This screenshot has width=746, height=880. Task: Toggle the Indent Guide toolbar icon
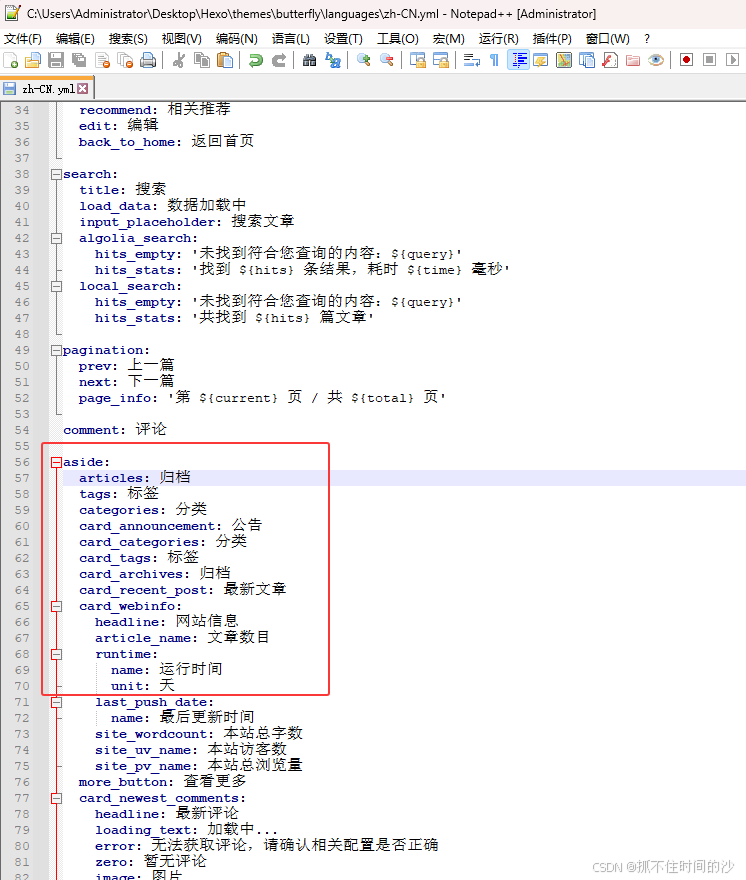[x=518, y=60]
